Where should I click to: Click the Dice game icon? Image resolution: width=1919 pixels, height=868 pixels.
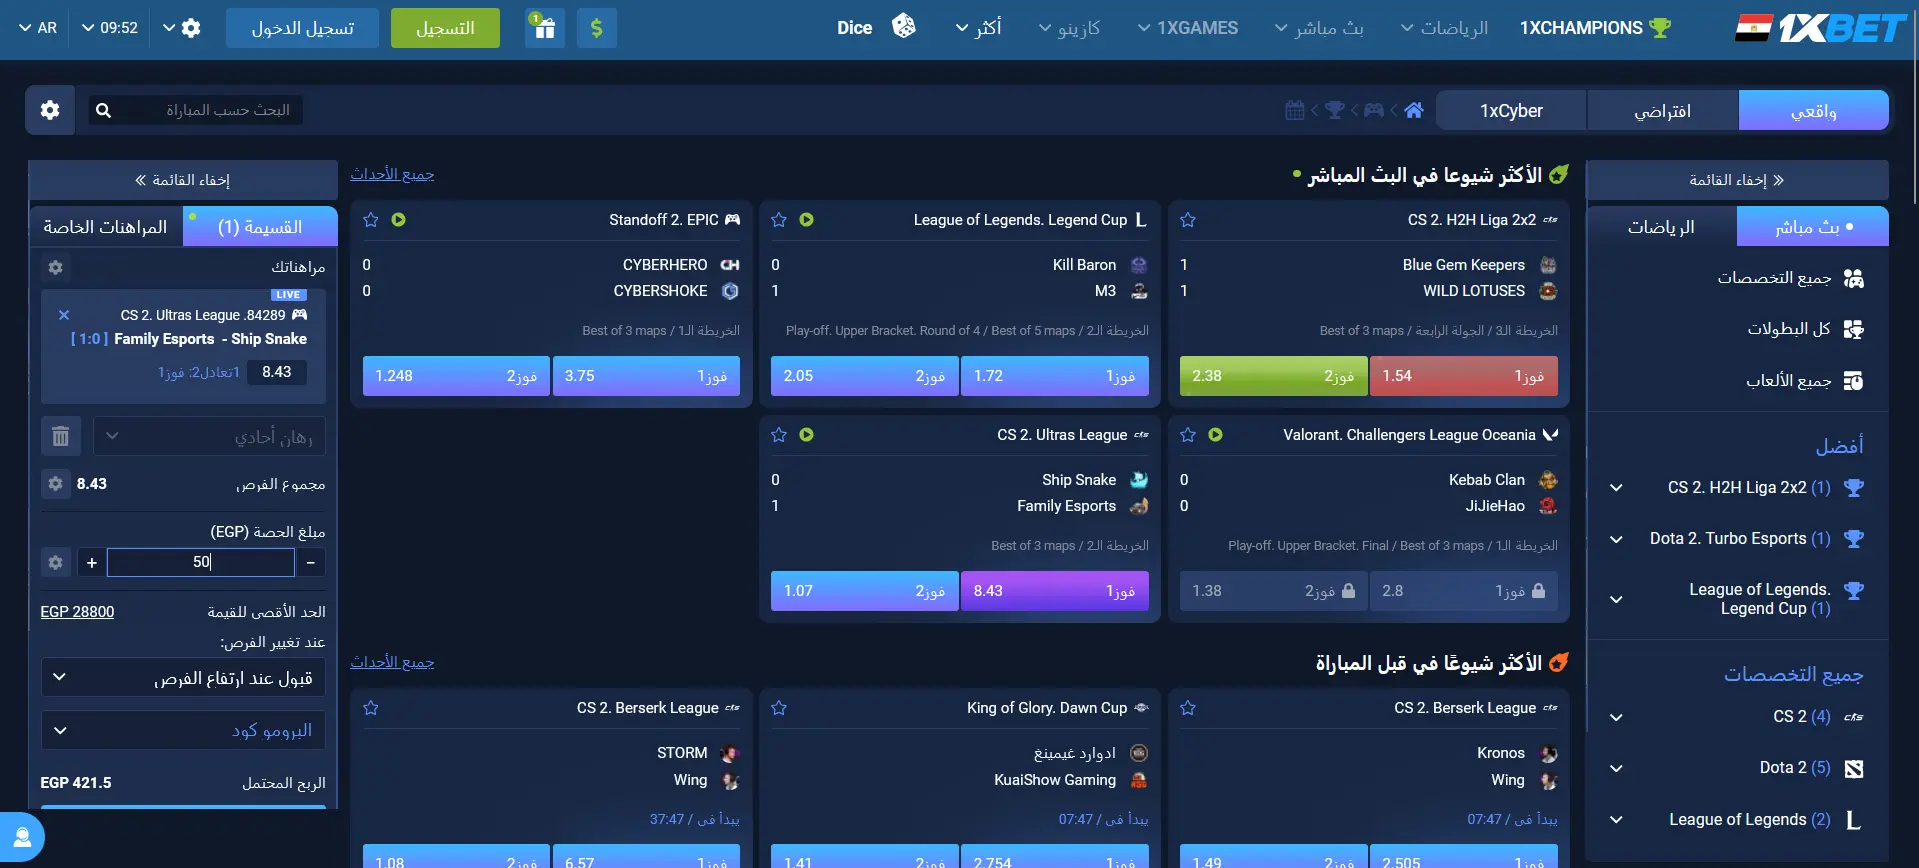[904, 27]
